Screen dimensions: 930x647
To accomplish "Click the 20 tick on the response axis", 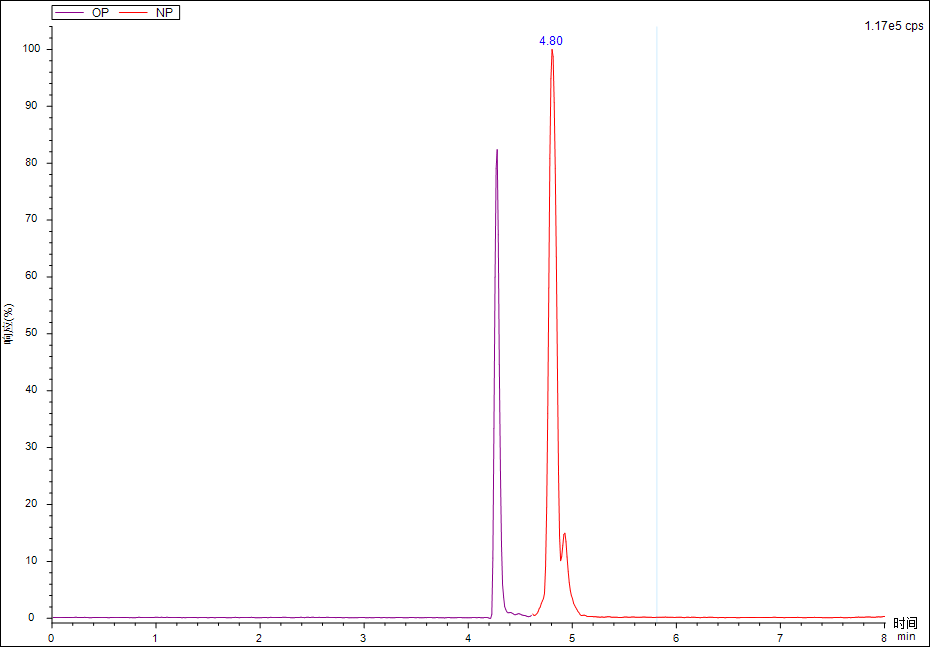I will (x=31, y=504).
